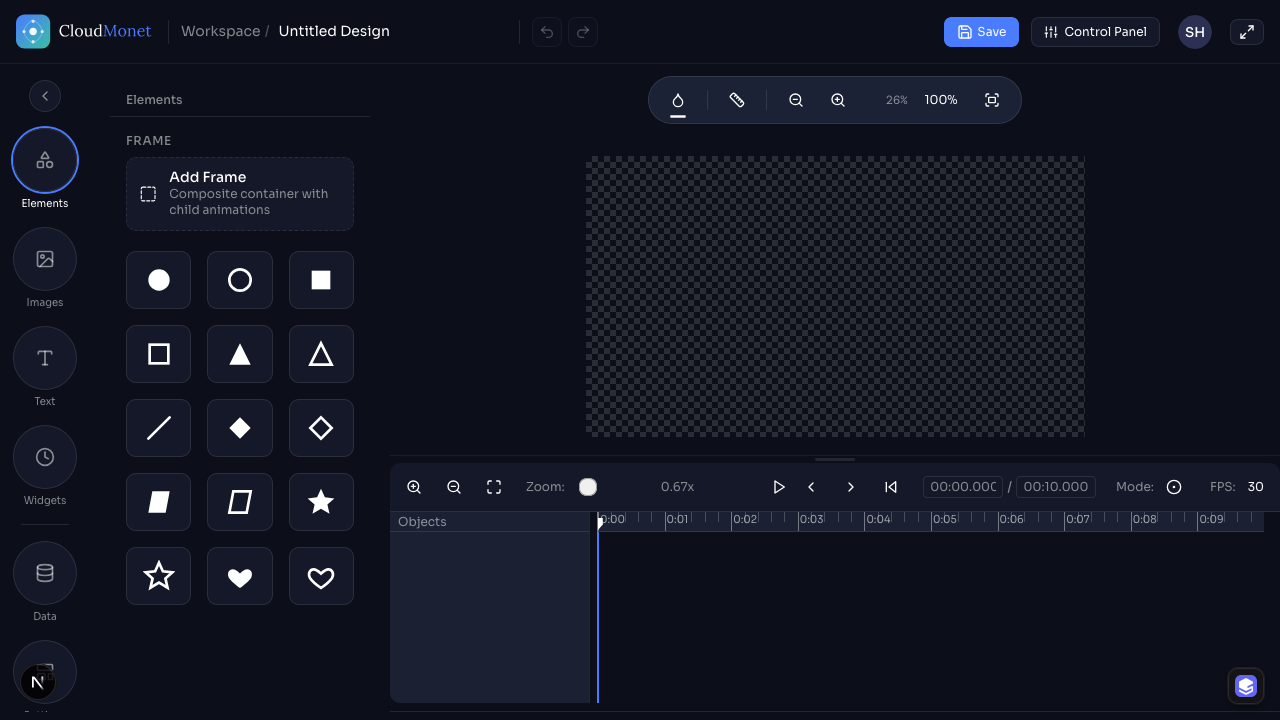Open the Control Panel

[x=1095, y=32]
